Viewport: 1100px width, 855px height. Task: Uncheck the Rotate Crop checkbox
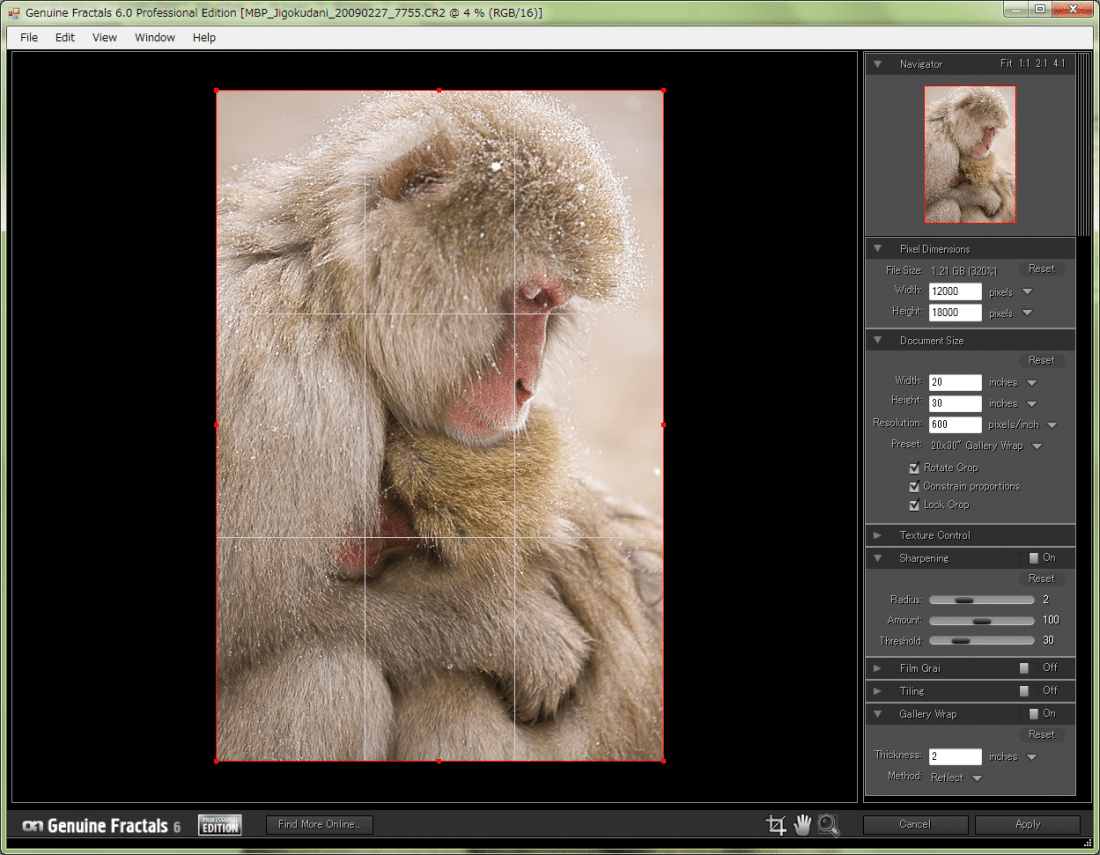914,468
